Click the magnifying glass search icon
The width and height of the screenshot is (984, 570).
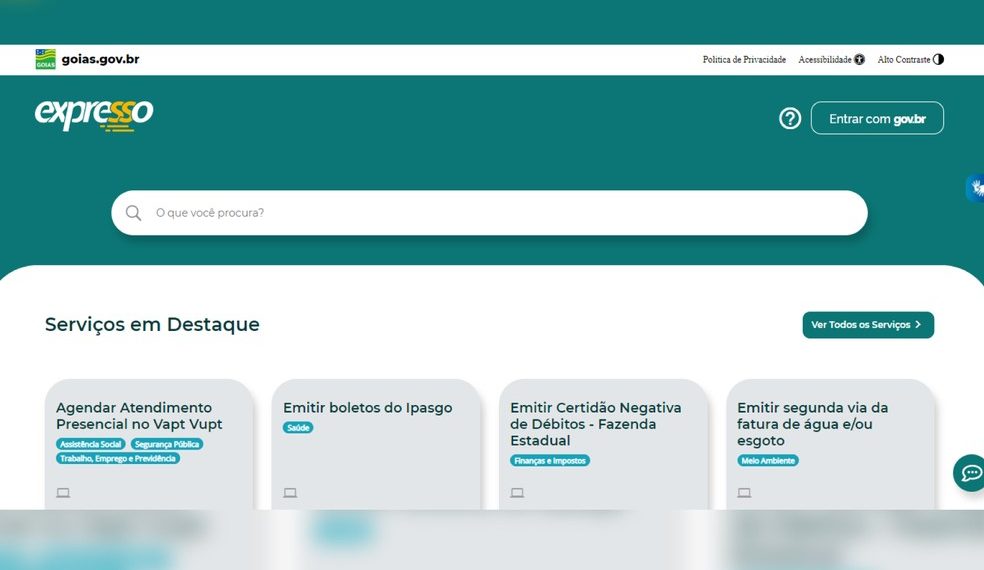point(133,213)
